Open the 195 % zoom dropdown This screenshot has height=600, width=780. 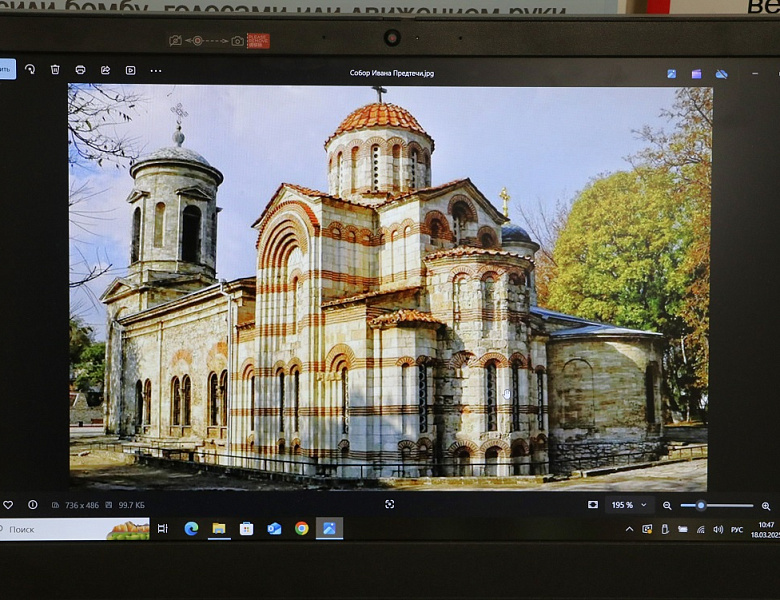pos(629,505)
